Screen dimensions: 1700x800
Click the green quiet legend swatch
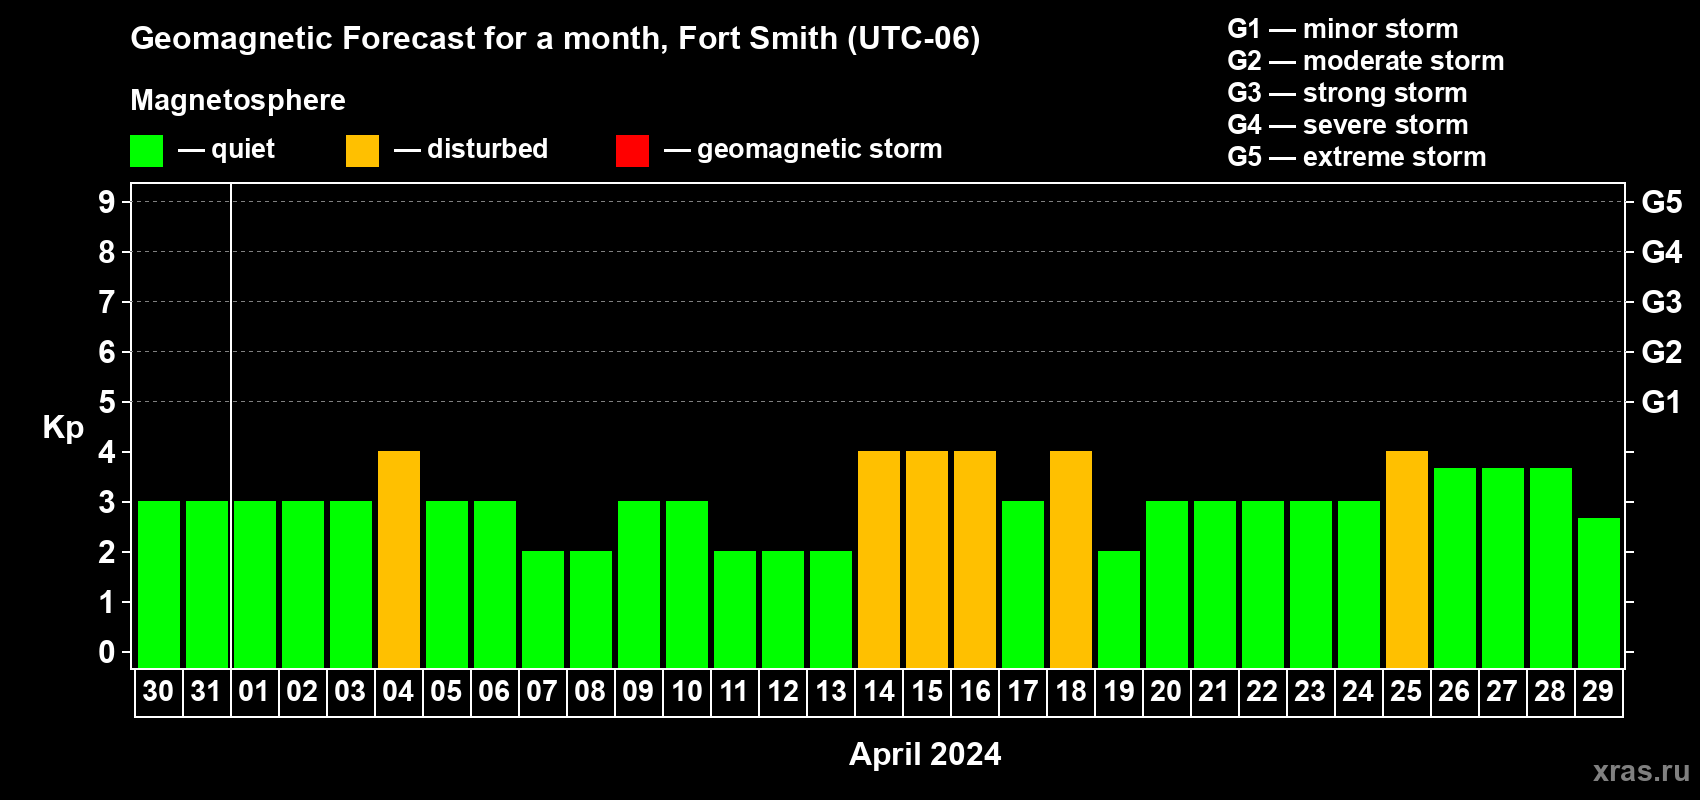[x=146, y=151]
